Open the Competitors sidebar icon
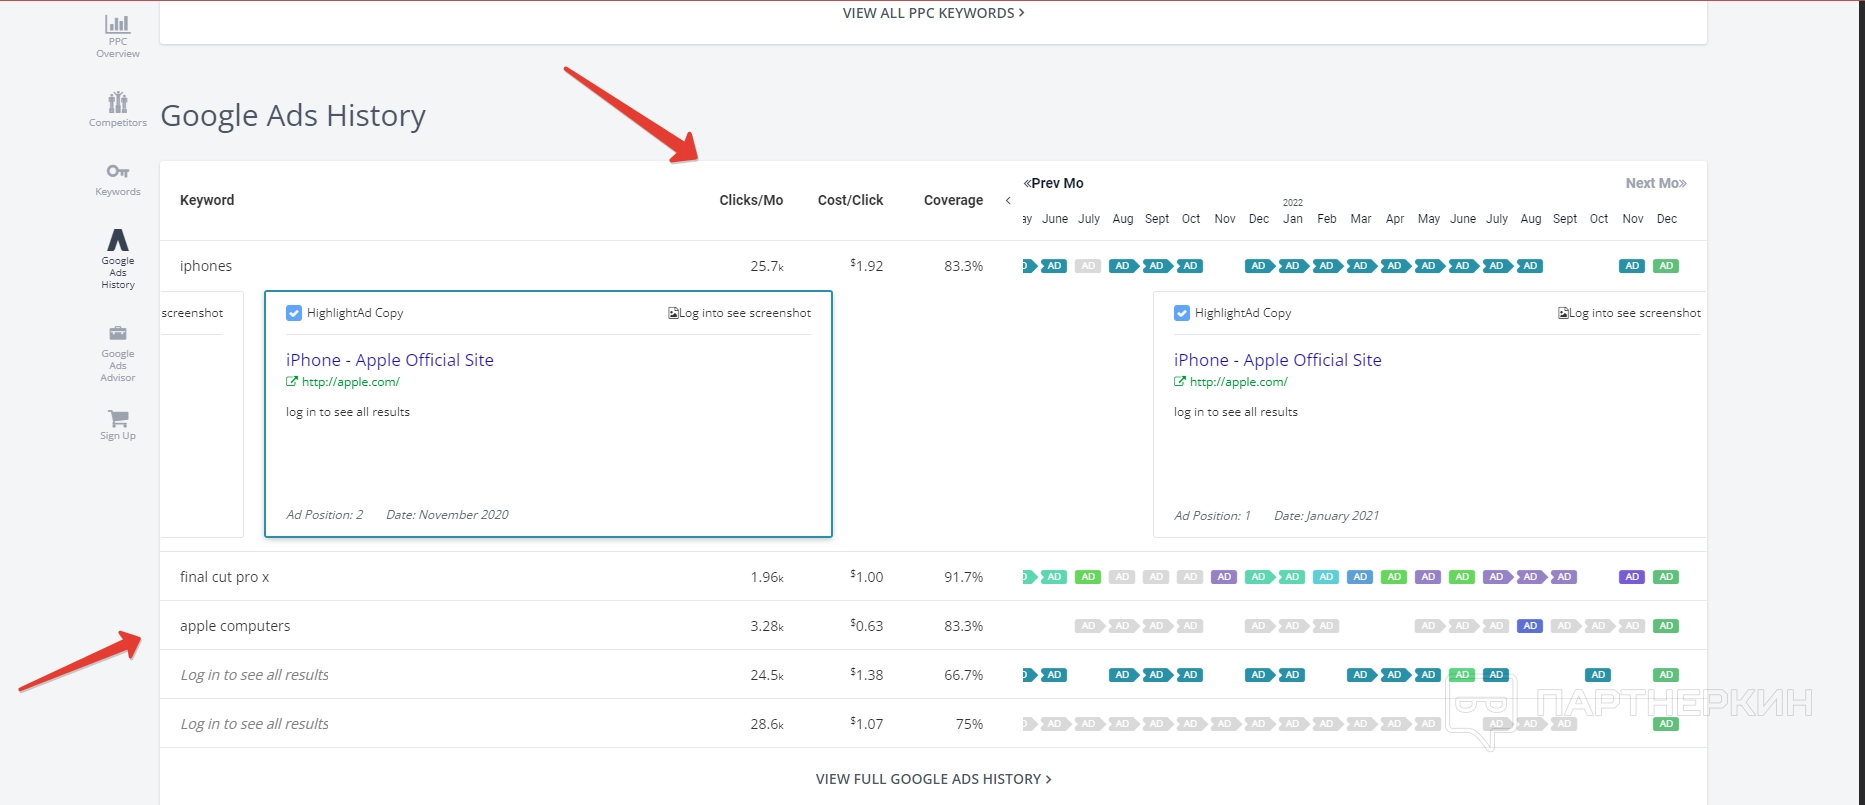Screen dimensions: 1865x805 (117, 102)
